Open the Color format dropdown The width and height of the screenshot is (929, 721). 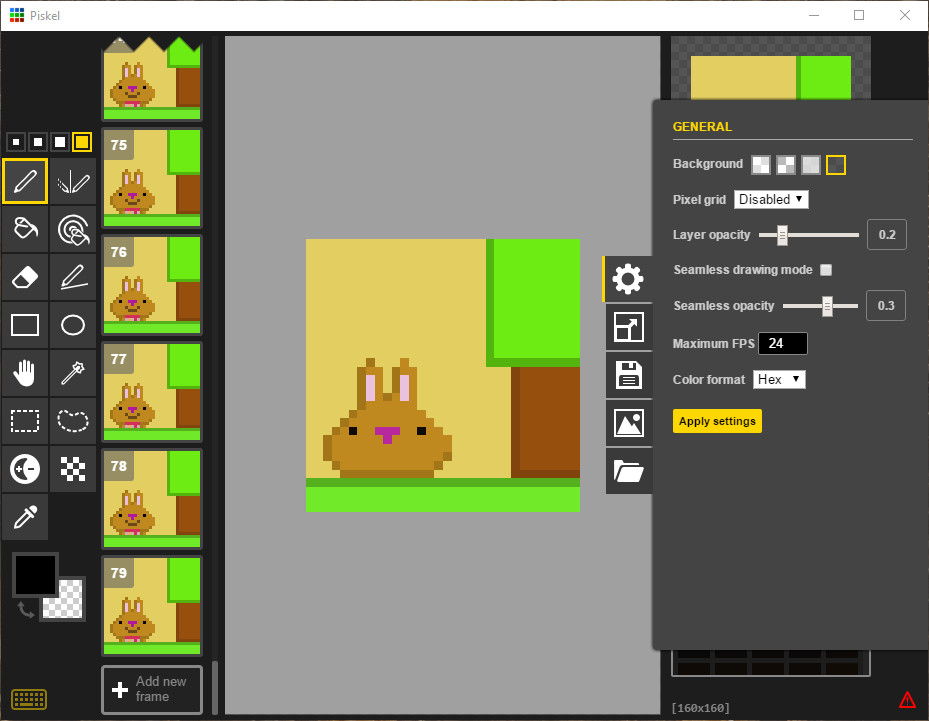pyautogui.click(x=779, y=380)
